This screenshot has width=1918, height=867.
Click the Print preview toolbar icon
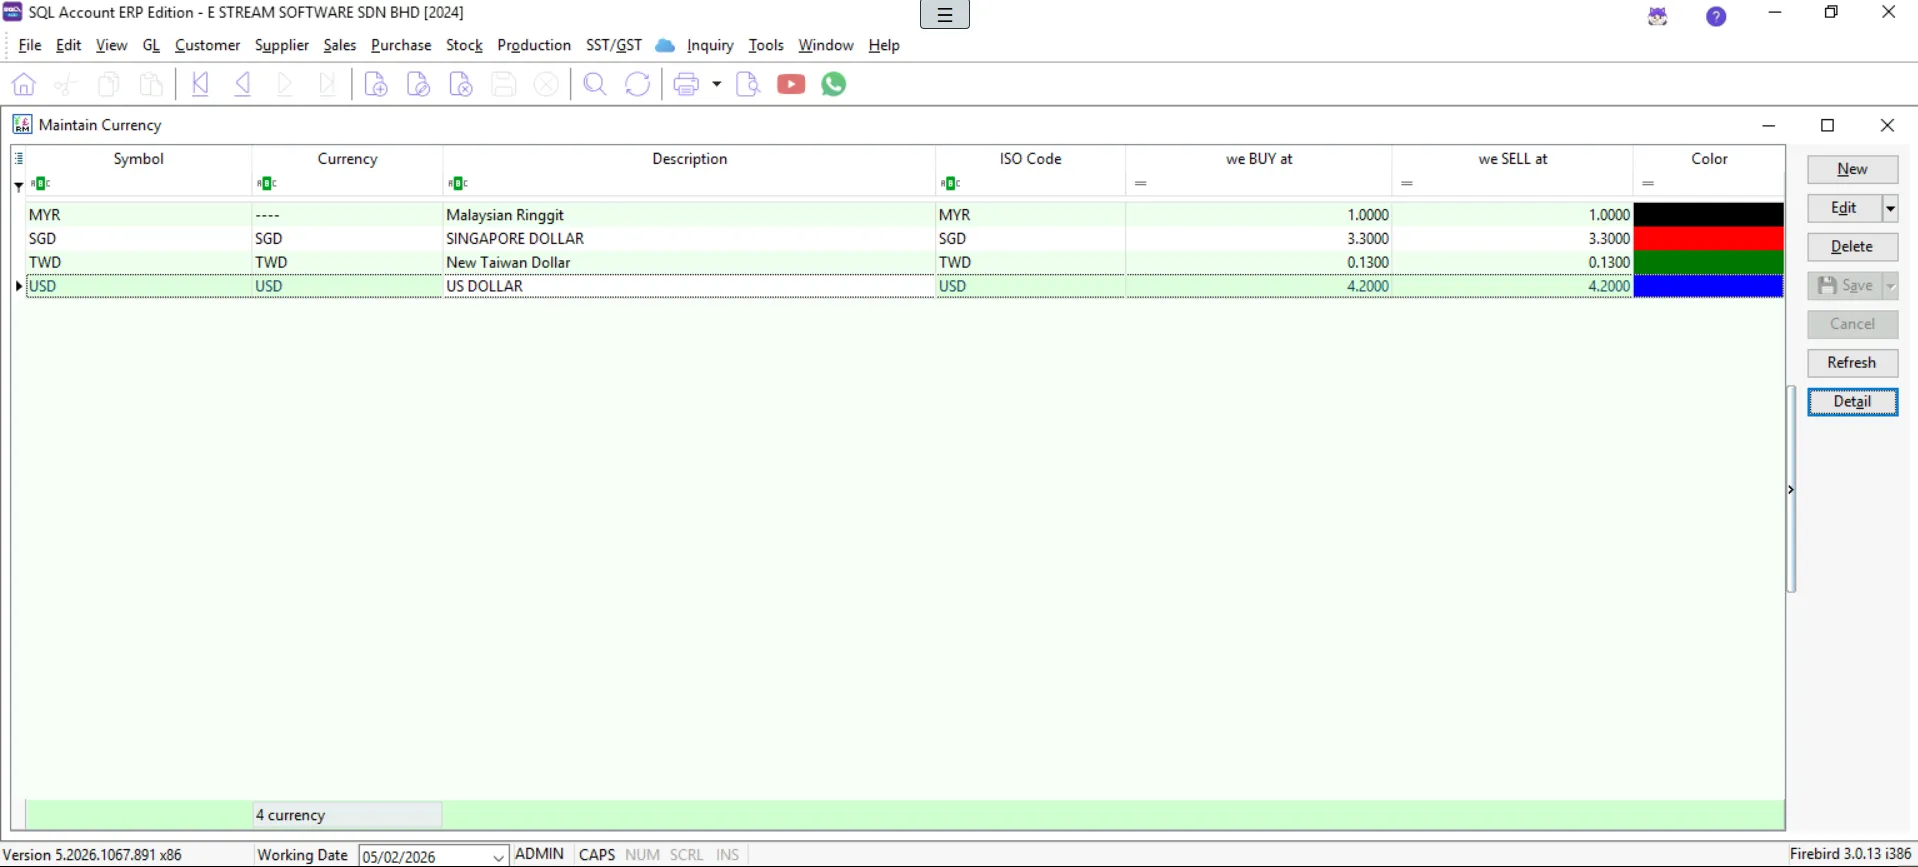point(748,84)
